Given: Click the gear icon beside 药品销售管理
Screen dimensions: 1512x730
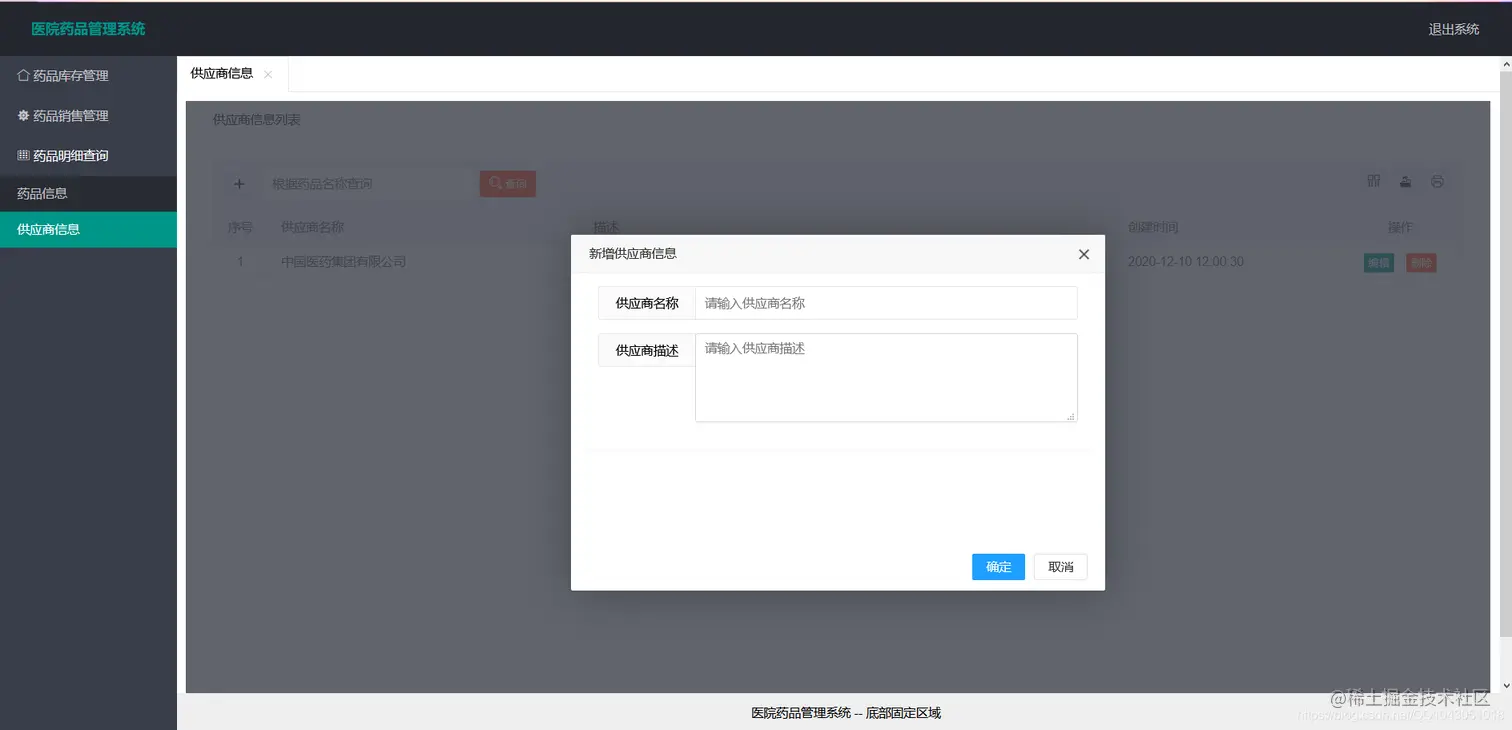Looking at the screenshot, I should [23, 115].
